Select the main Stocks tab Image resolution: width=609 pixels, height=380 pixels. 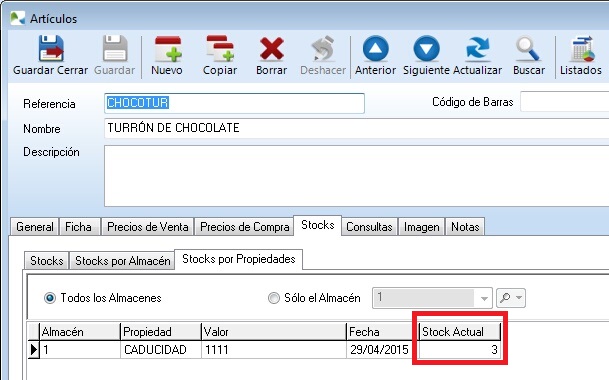[x=318, y=225]
